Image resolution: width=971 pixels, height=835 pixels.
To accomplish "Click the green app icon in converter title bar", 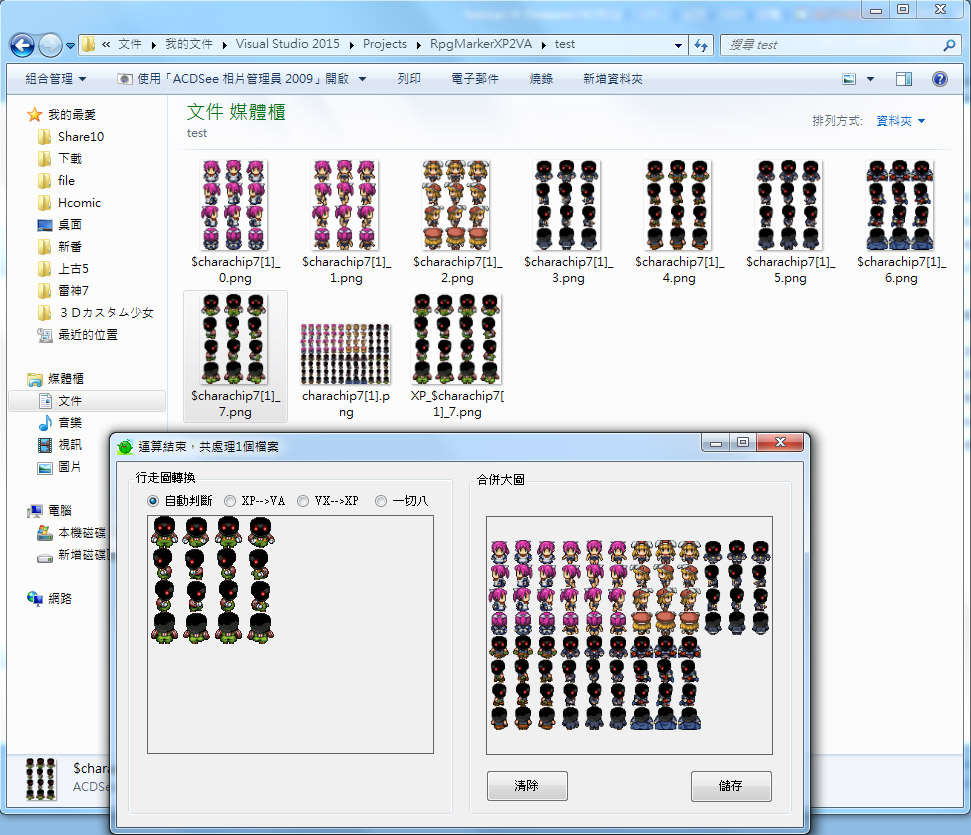I will pos(125,446).
